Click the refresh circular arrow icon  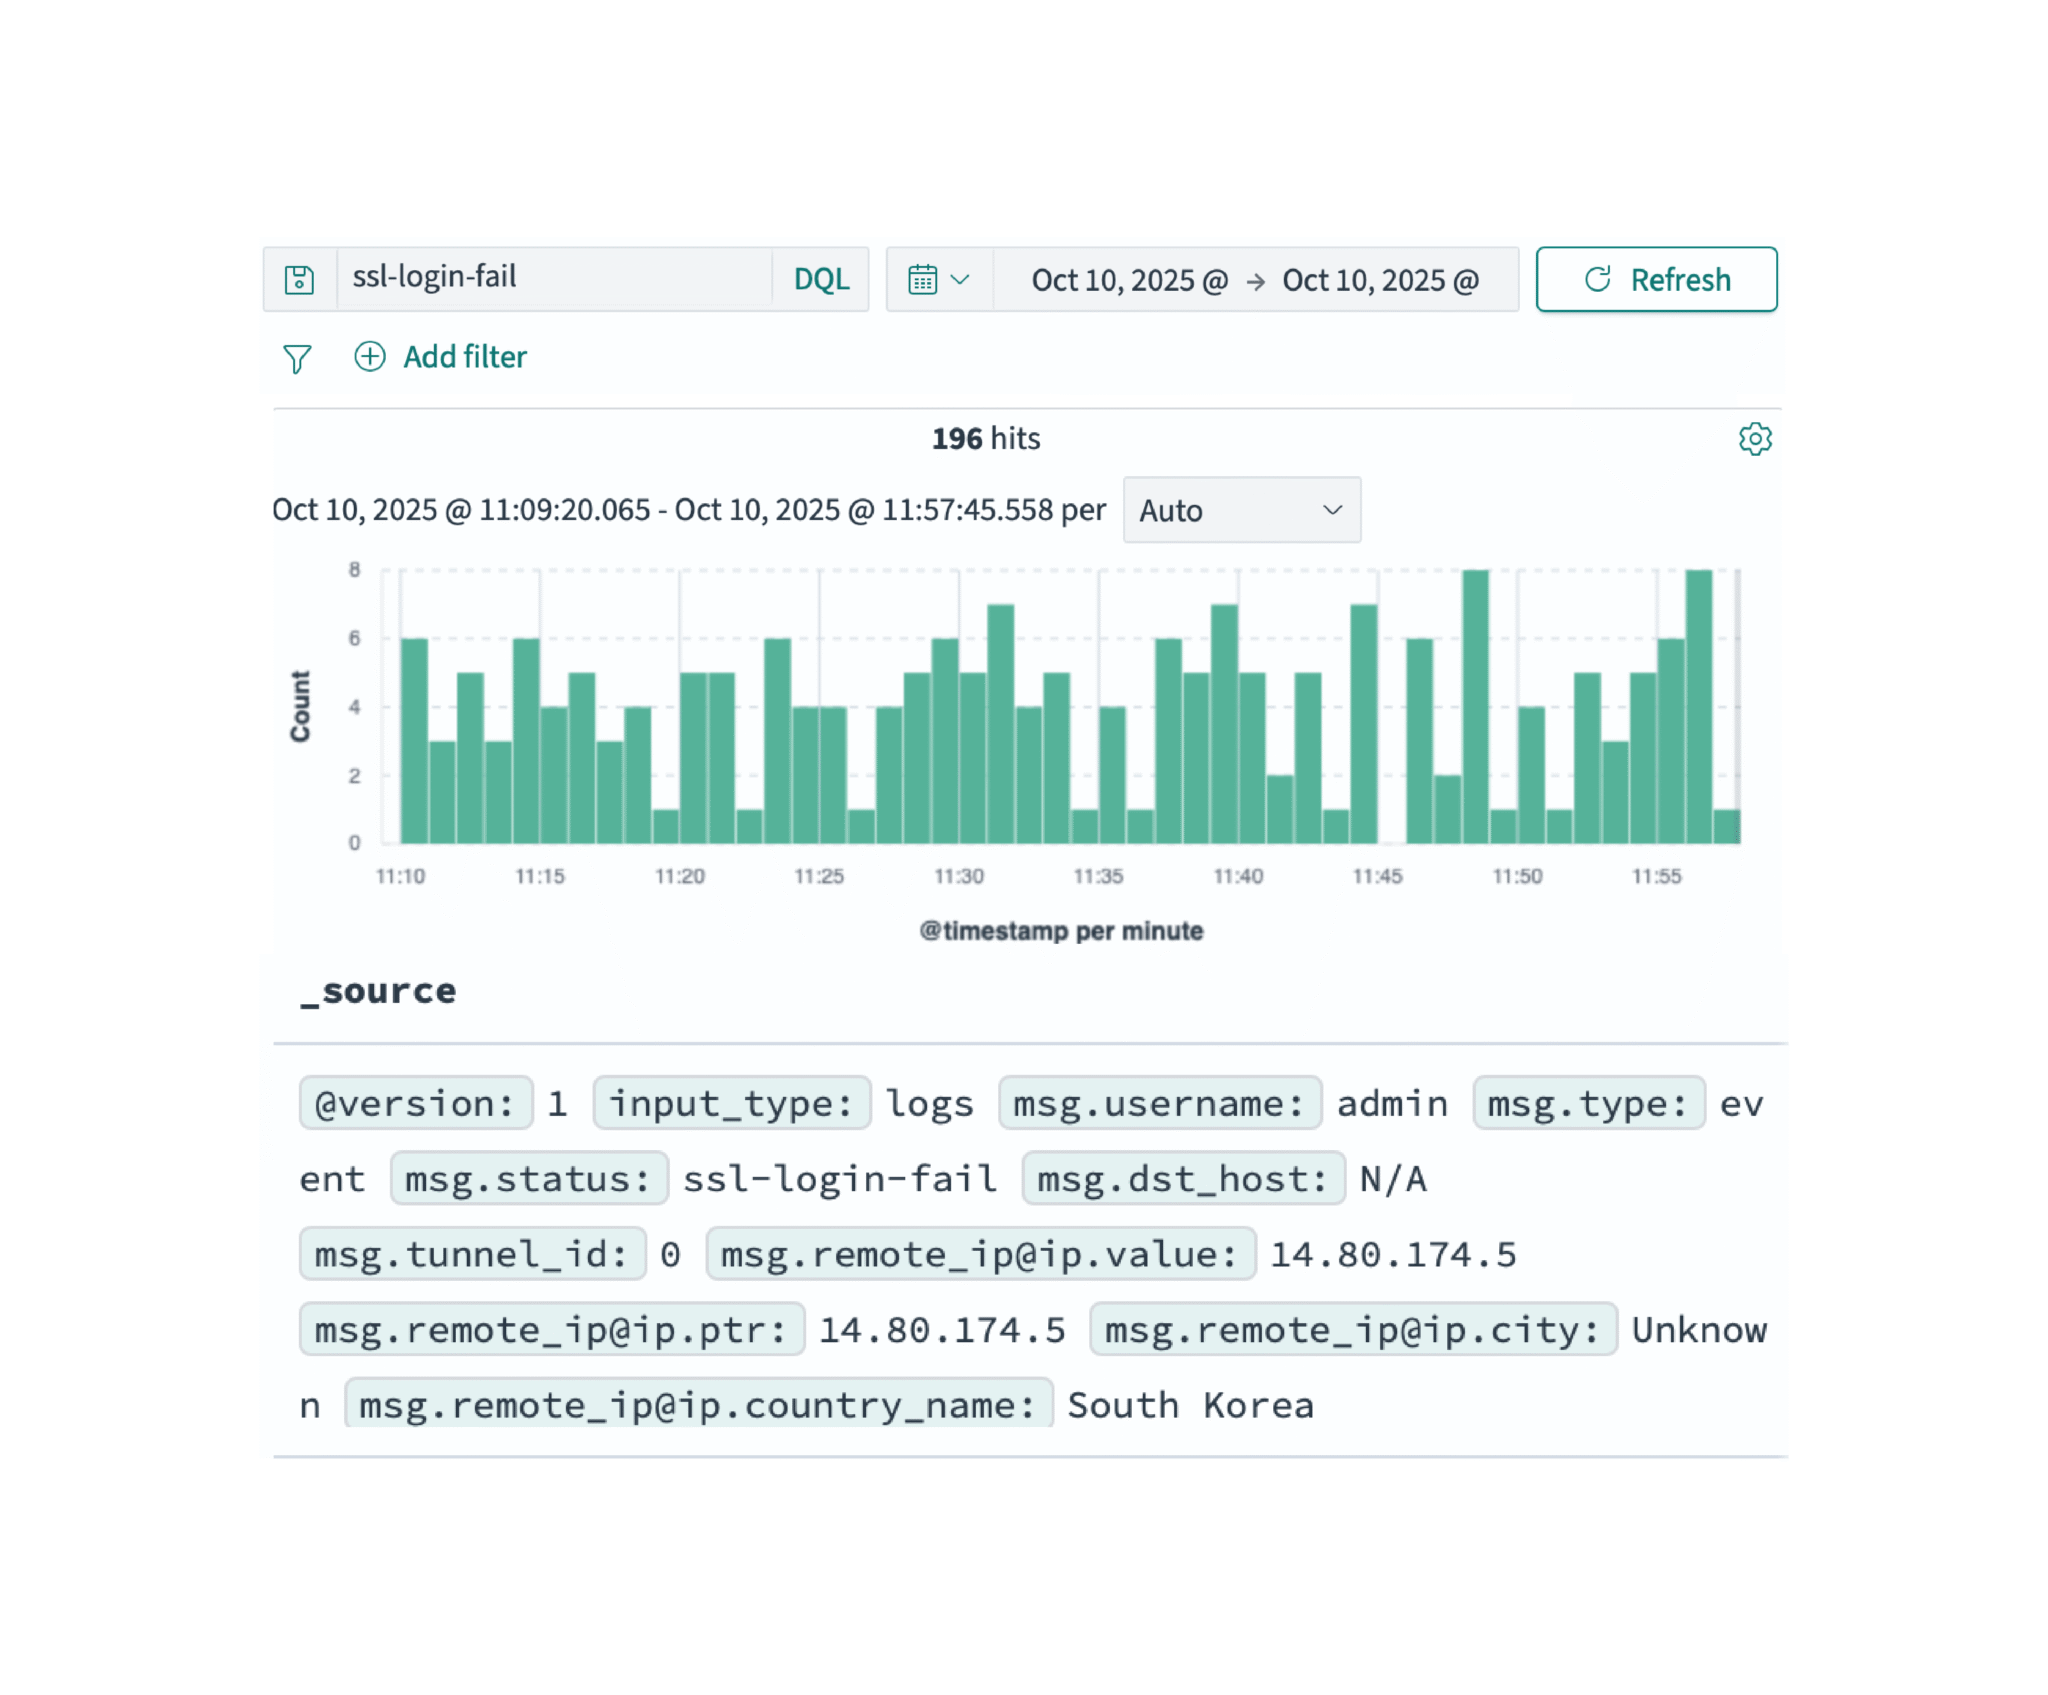pyautogui.click(x=1598, y=279)
